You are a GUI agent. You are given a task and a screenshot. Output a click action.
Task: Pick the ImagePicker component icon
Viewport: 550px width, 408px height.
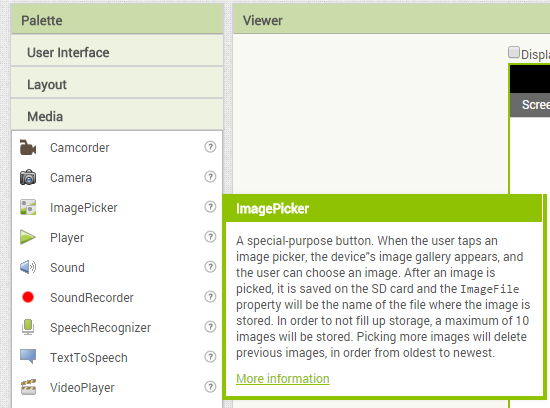click(28, 207)
